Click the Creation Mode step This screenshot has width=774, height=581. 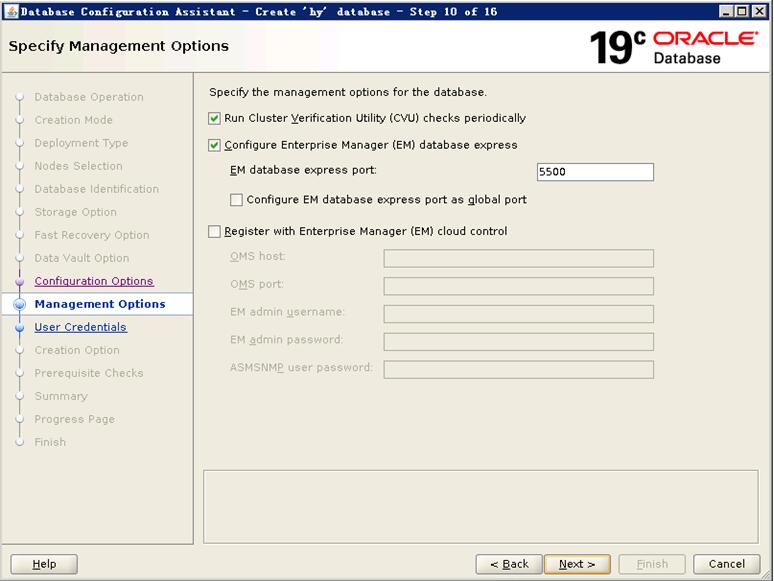pos(74,120)
